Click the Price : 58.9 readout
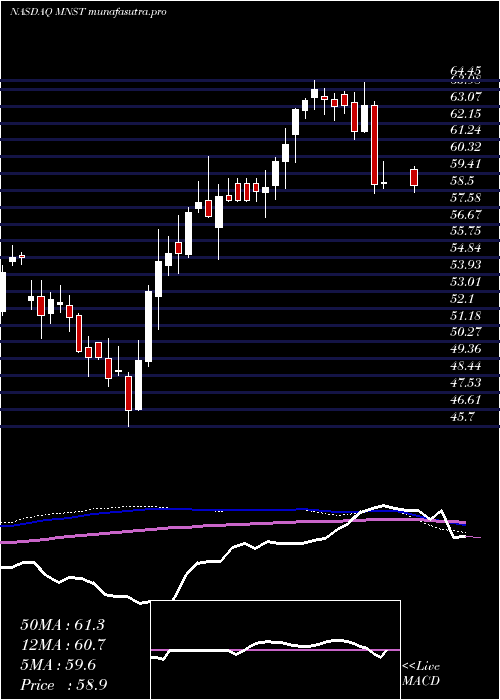 [x=63, y=685]
